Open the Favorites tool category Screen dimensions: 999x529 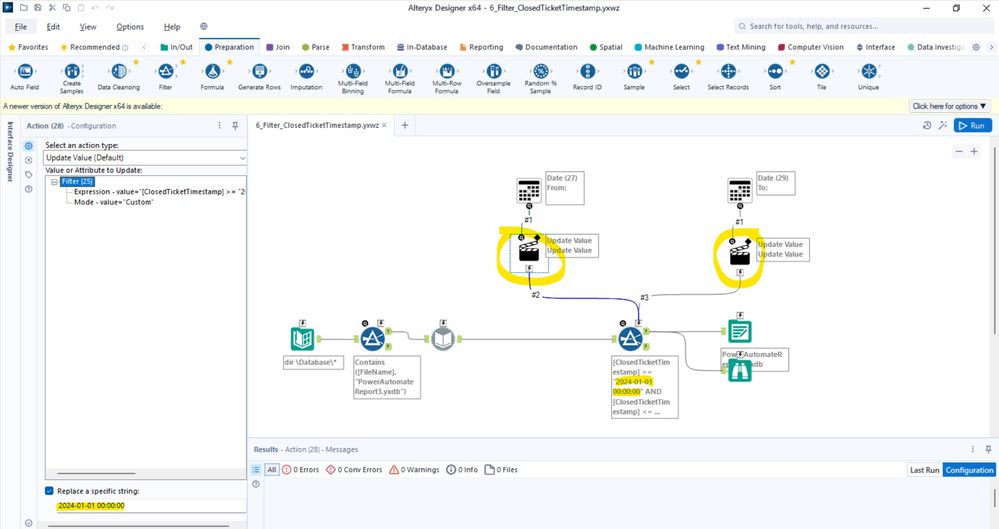(28, 47)
